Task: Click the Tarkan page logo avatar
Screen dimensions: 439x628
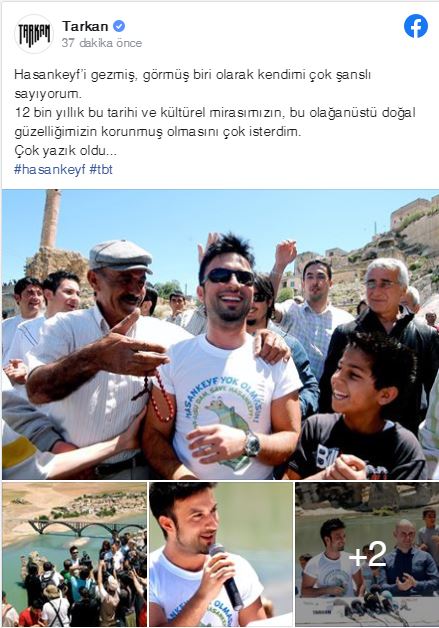Action: [x=34, y=34]
